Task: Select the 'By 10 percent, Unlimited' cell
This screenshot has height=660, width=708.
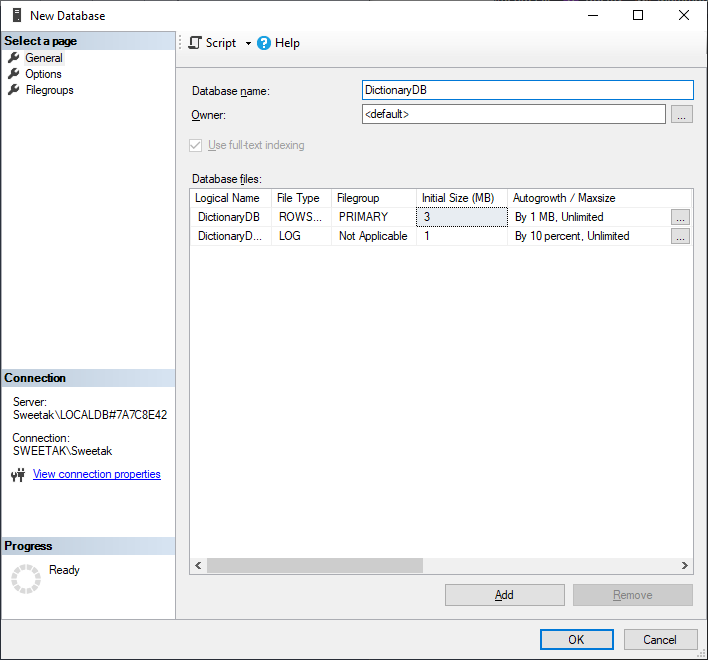Action: point(589,236)
